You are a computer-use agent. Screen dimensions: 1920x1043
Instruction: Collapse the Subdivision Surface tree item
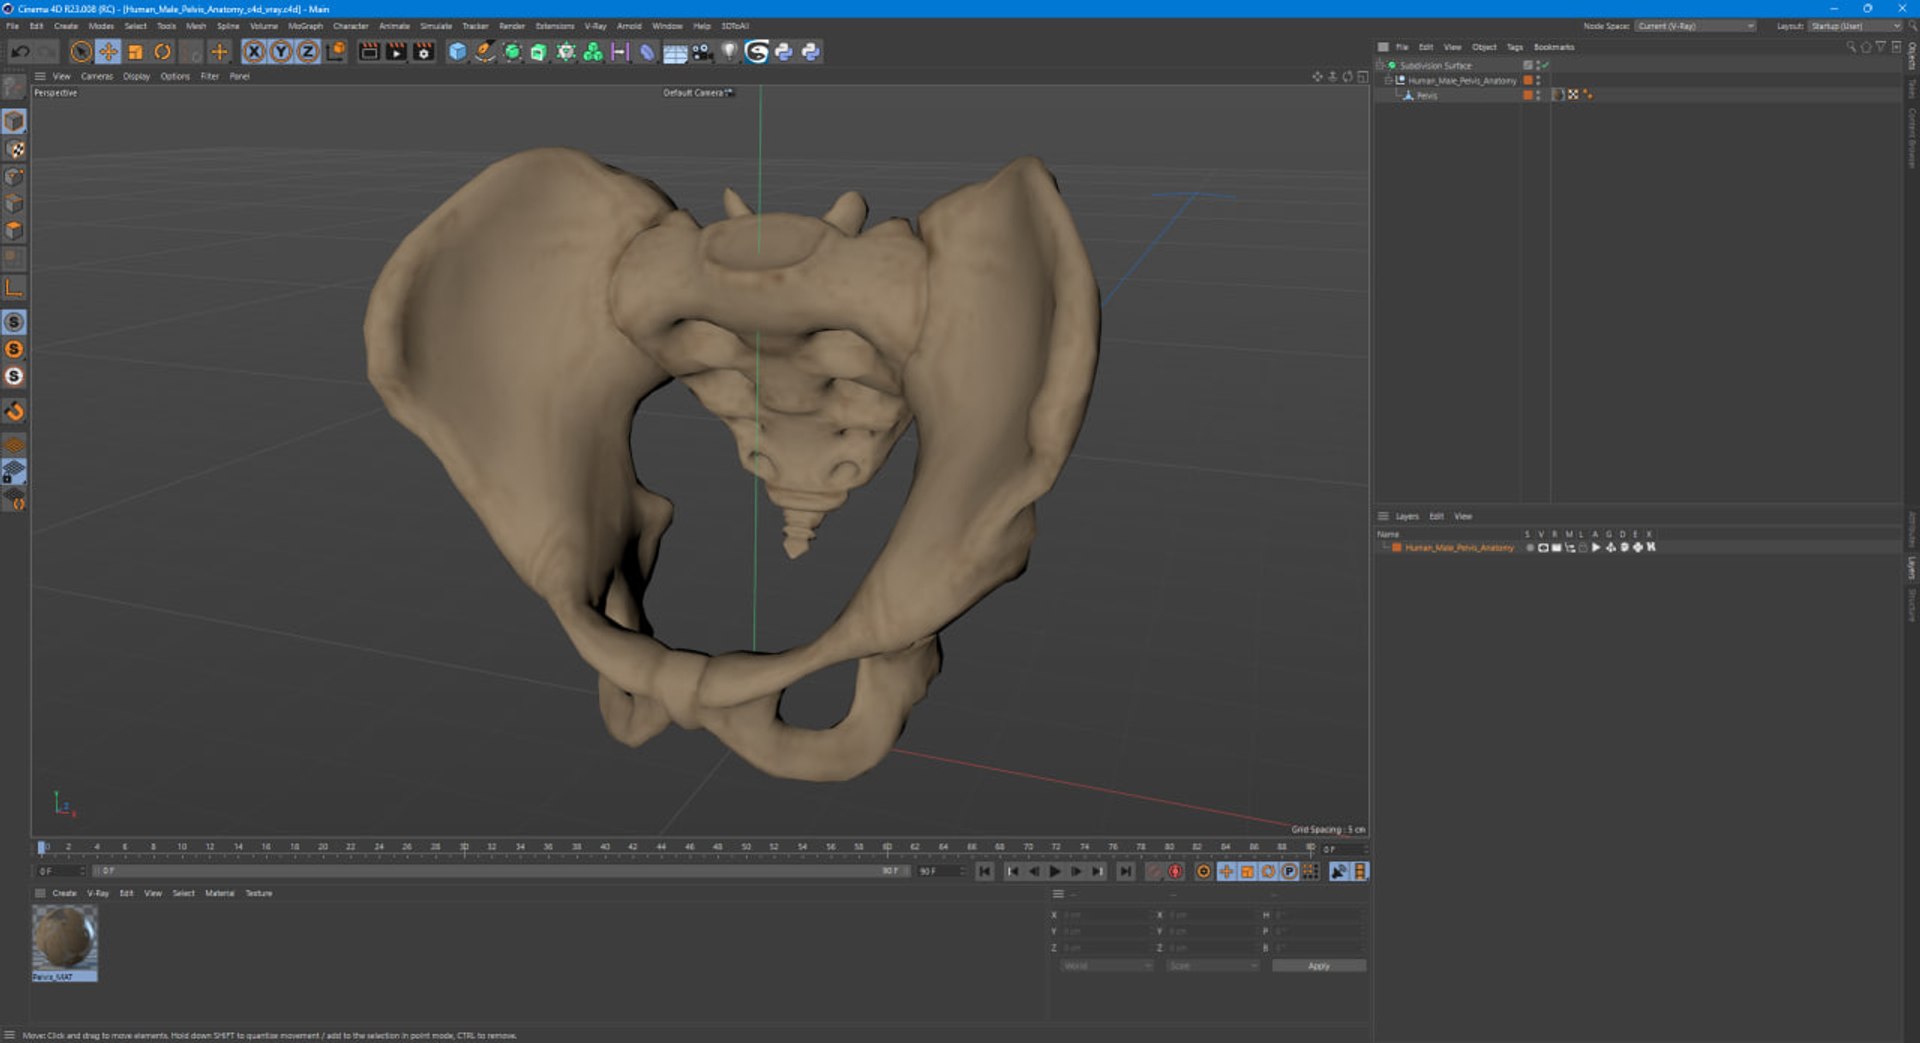pos(1380,66)
